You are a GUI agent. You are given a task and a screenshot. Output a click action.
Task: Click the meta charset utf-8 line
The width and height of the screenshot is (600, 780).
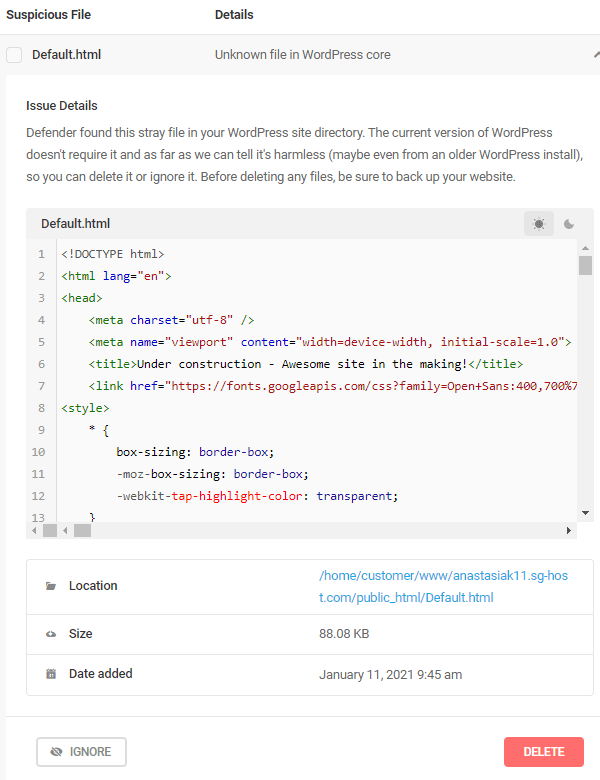coord(172,320)
